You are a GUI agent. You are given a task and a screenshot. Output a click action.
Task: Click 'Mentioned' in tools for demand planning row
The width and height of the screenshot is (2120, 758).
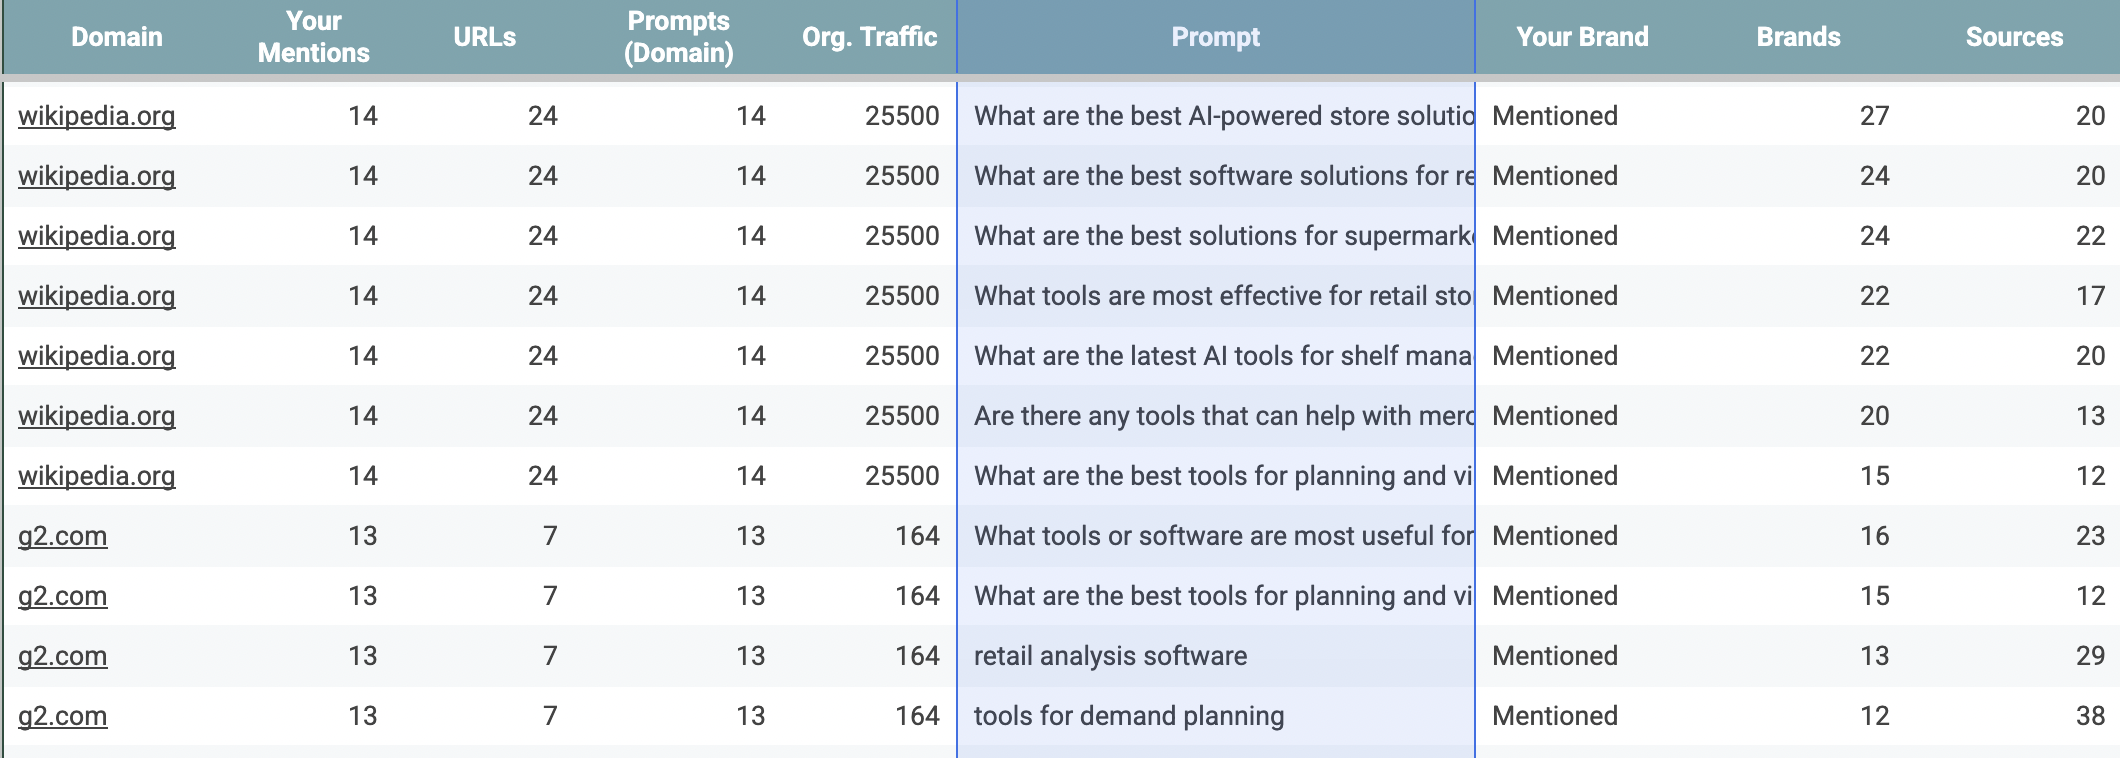point(1554,716)
